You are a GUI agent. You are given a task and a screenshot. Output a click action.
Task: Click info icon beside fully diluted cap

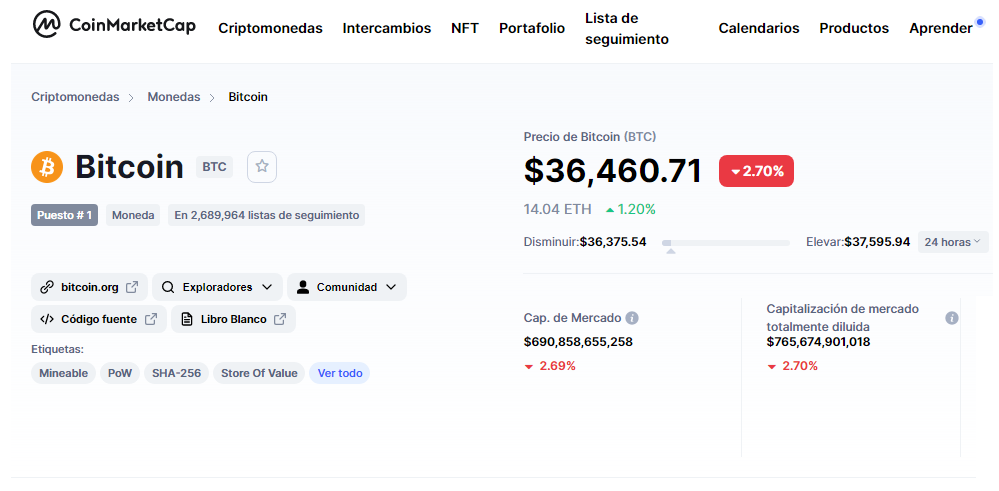[x=951, y=318]
